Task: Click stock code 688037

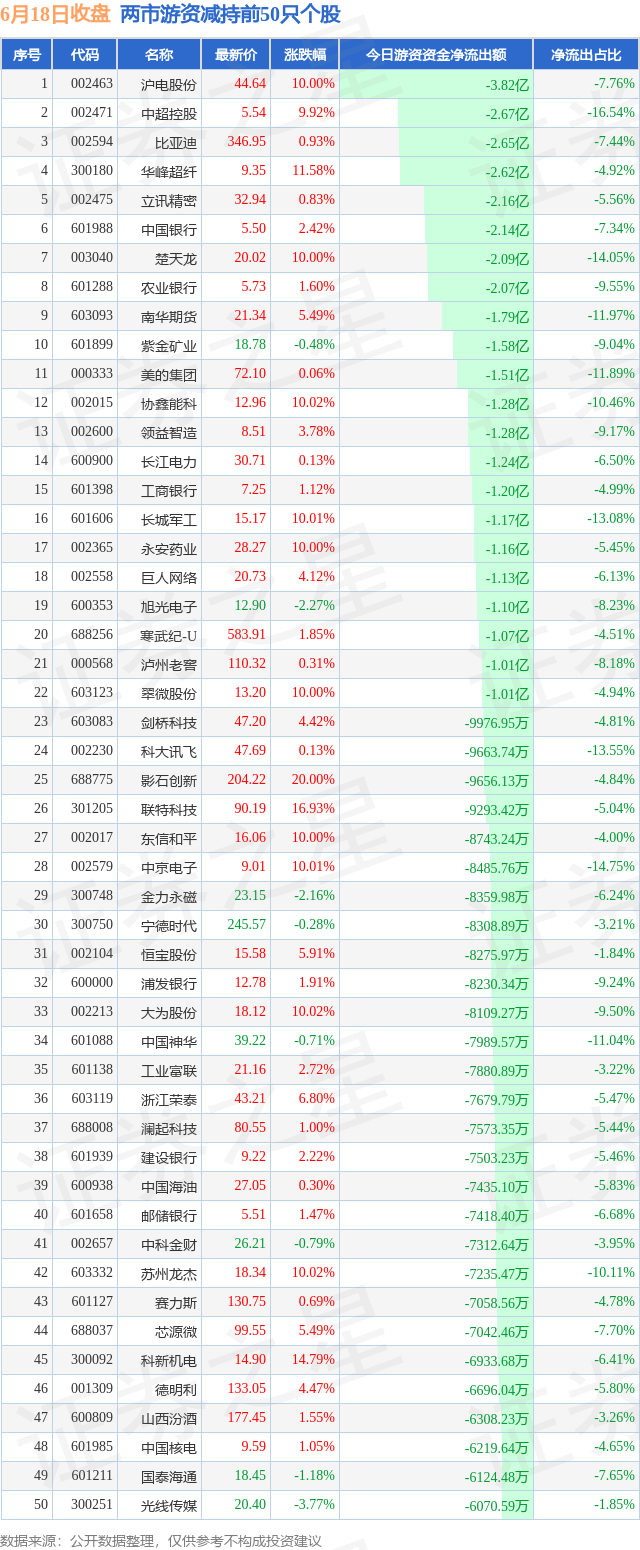Action: [x=91, y=1330]
